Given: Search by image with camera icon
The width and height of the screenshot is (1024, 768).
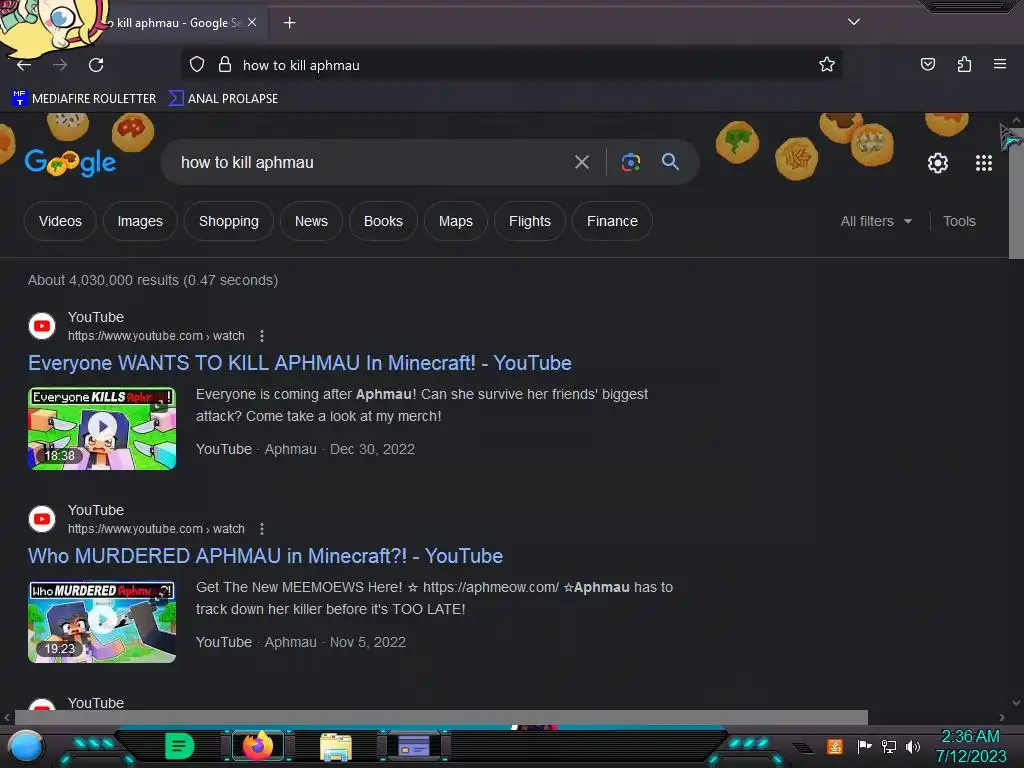Looking at the screenshot, I should [x=630, y=162].
